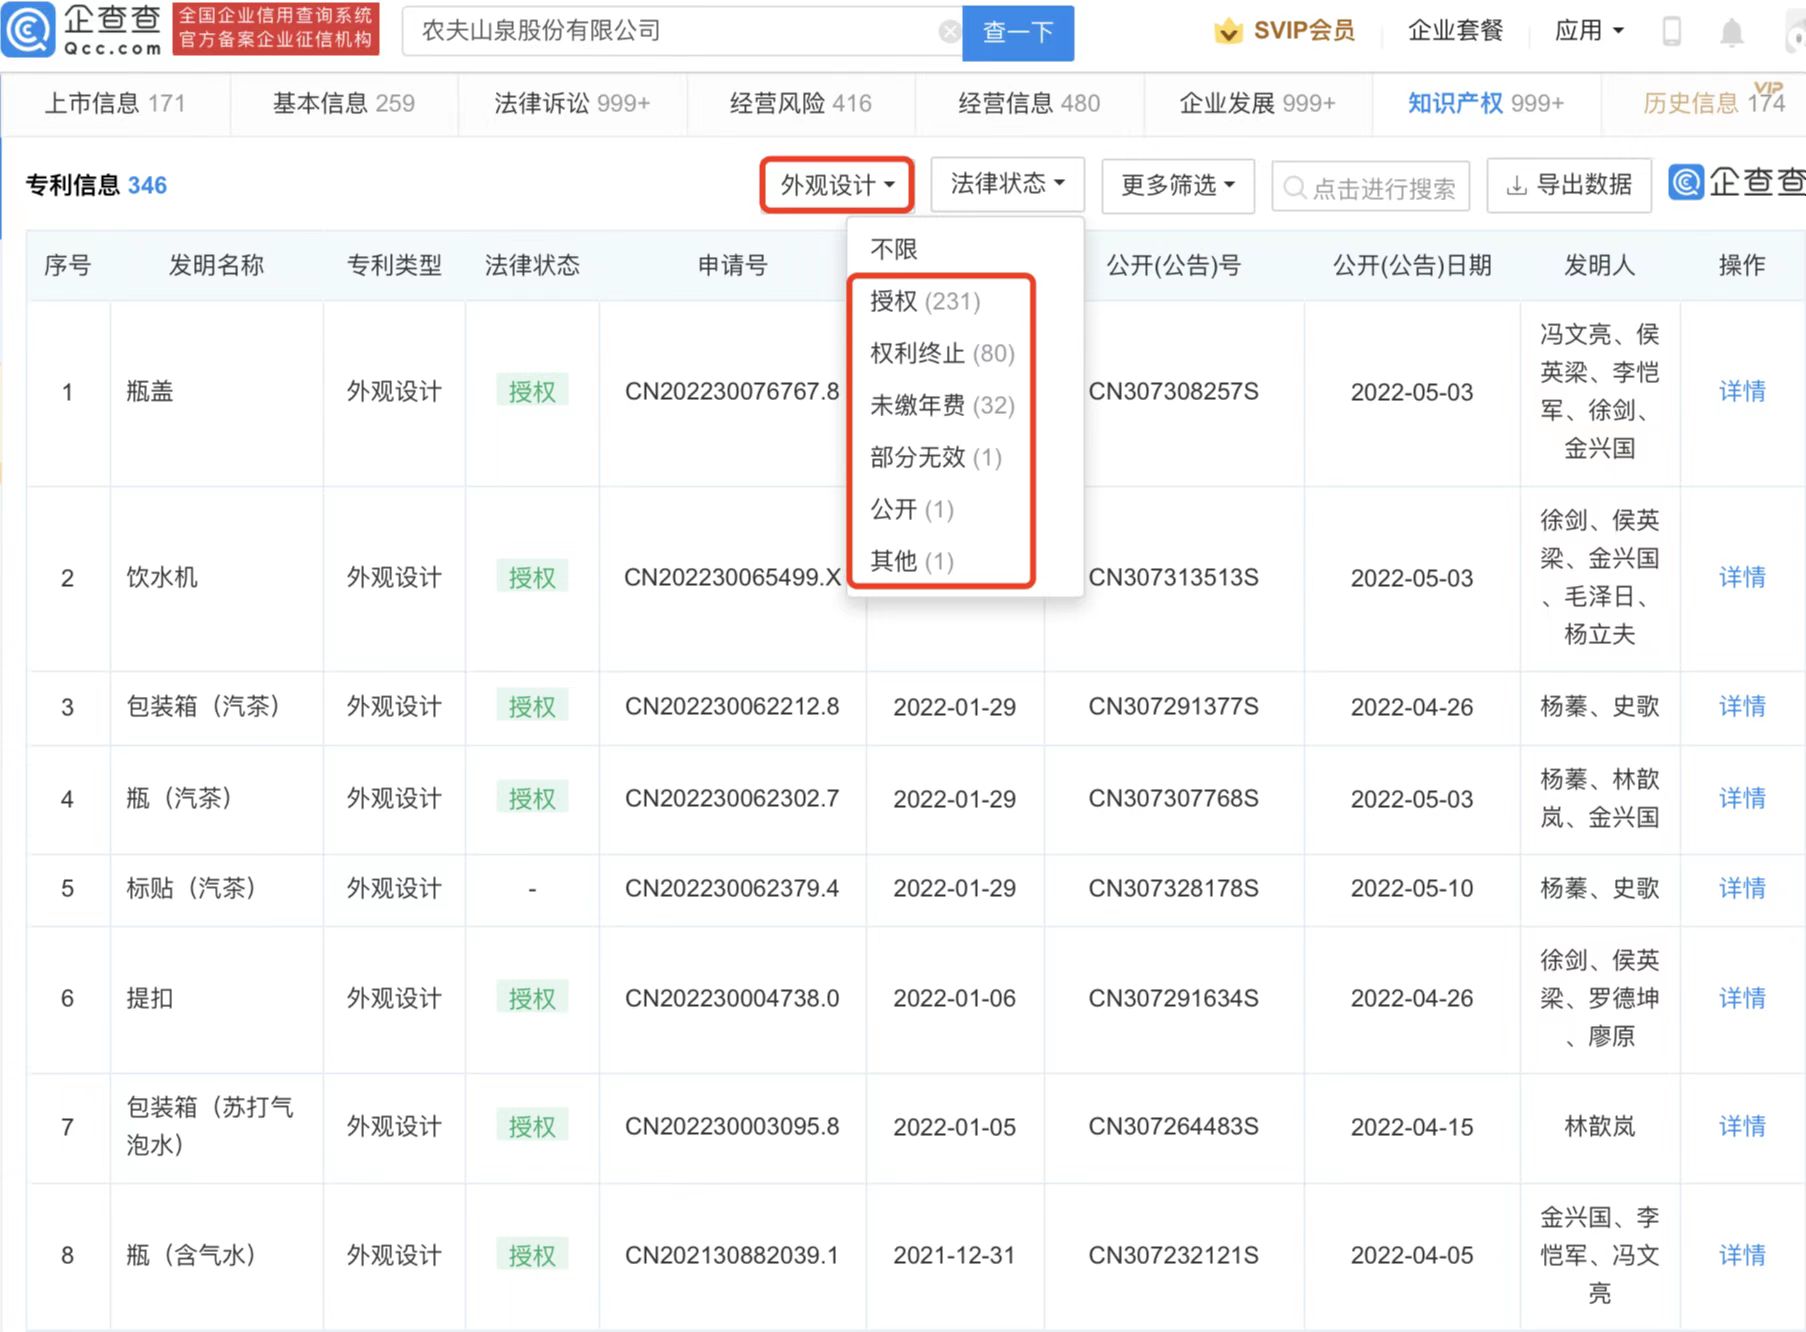
Task: Select 公开 (1) filter option
Action: (x=912, y=509)
